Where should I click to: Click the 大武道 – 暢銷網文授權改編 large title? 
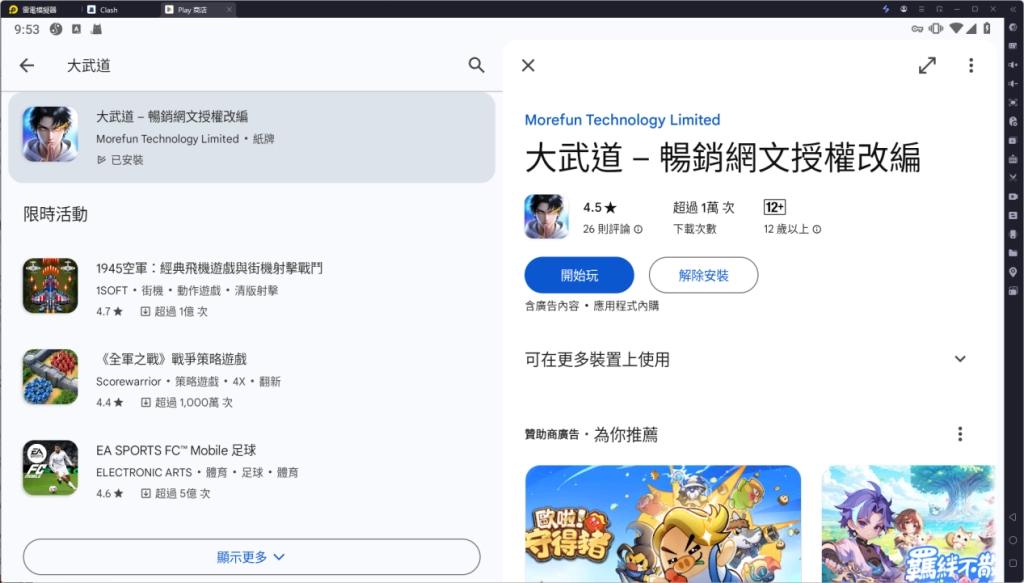(722, 158)
